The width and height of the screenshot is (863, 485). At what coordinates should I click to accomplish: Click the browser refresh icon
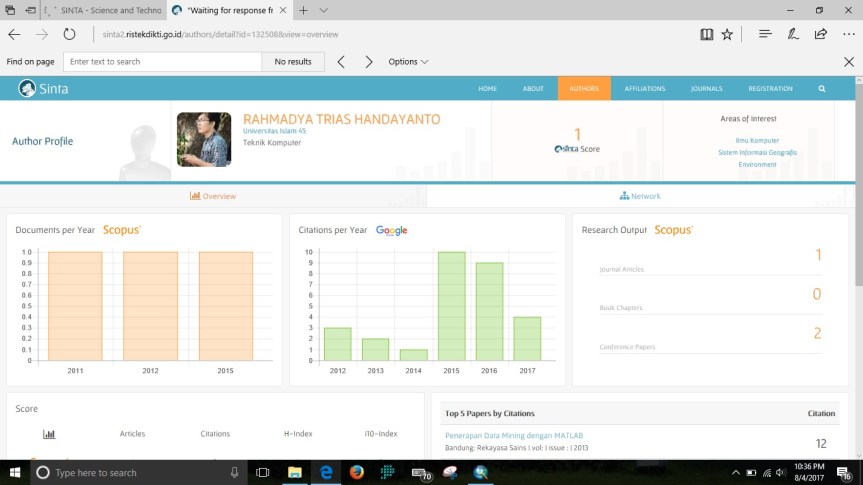69,34
